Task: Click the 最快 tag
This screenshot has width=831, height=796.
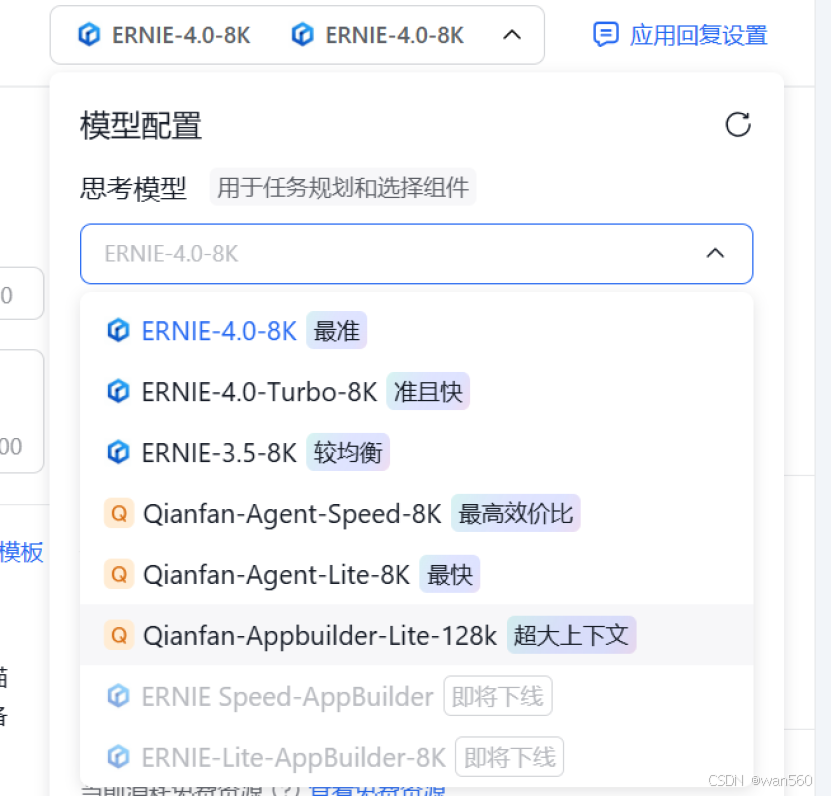Action: (x=449, y=574)
